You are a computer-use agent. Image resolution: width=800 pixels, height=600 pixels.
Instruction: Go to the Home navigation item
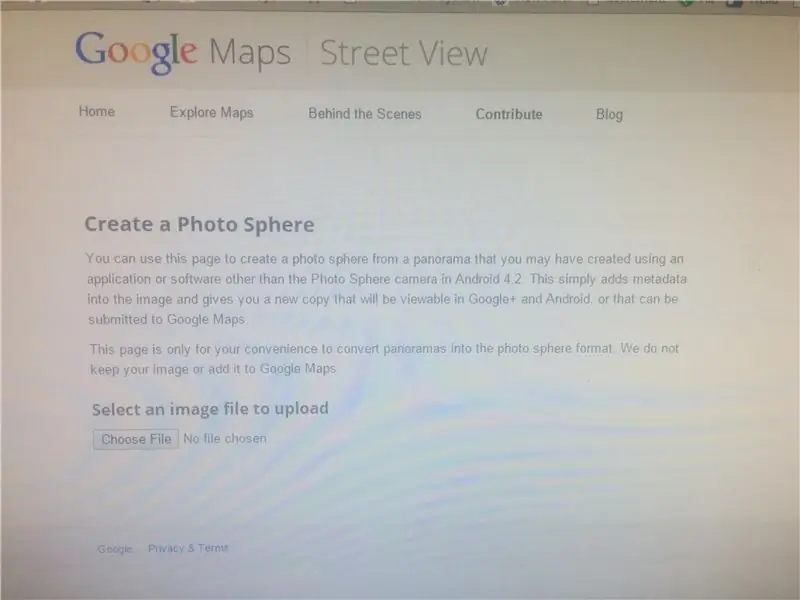[96, 111]
